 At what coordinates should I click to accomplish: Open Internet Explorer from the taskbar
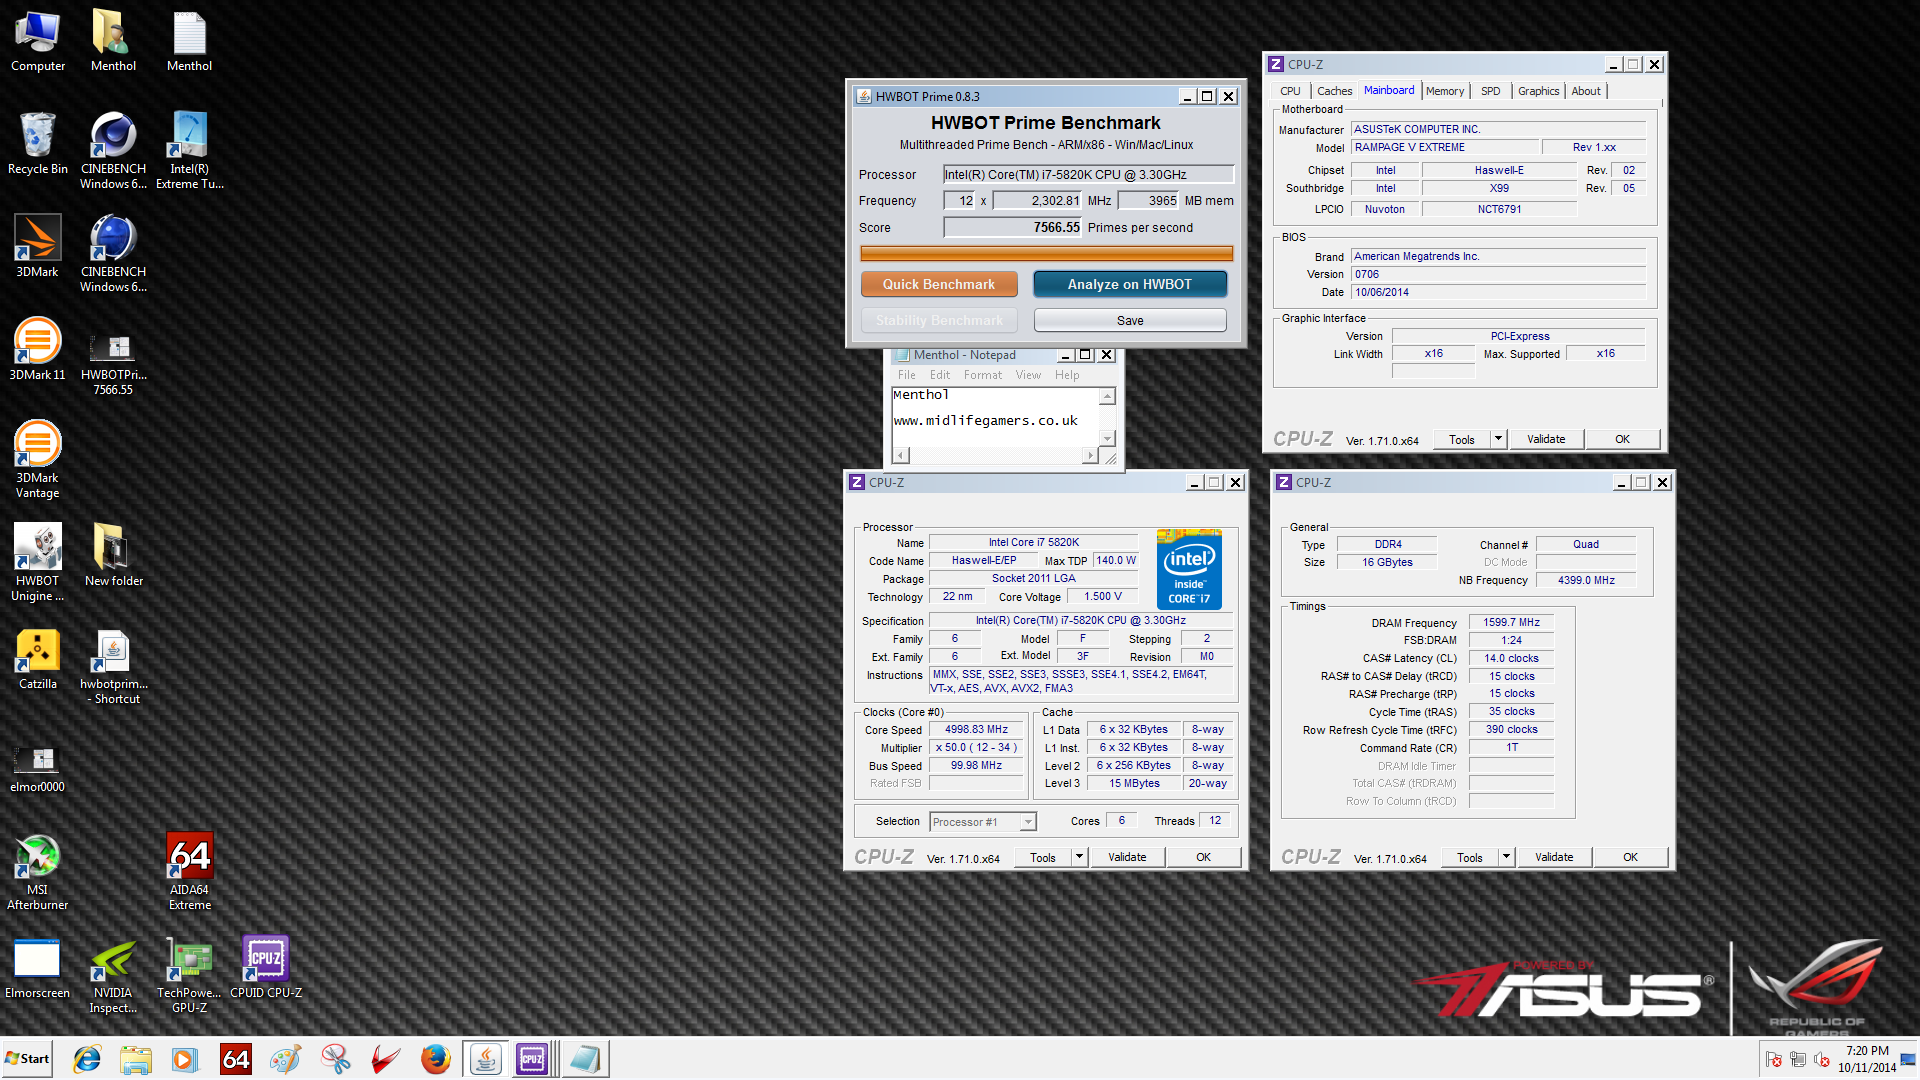87,1059
